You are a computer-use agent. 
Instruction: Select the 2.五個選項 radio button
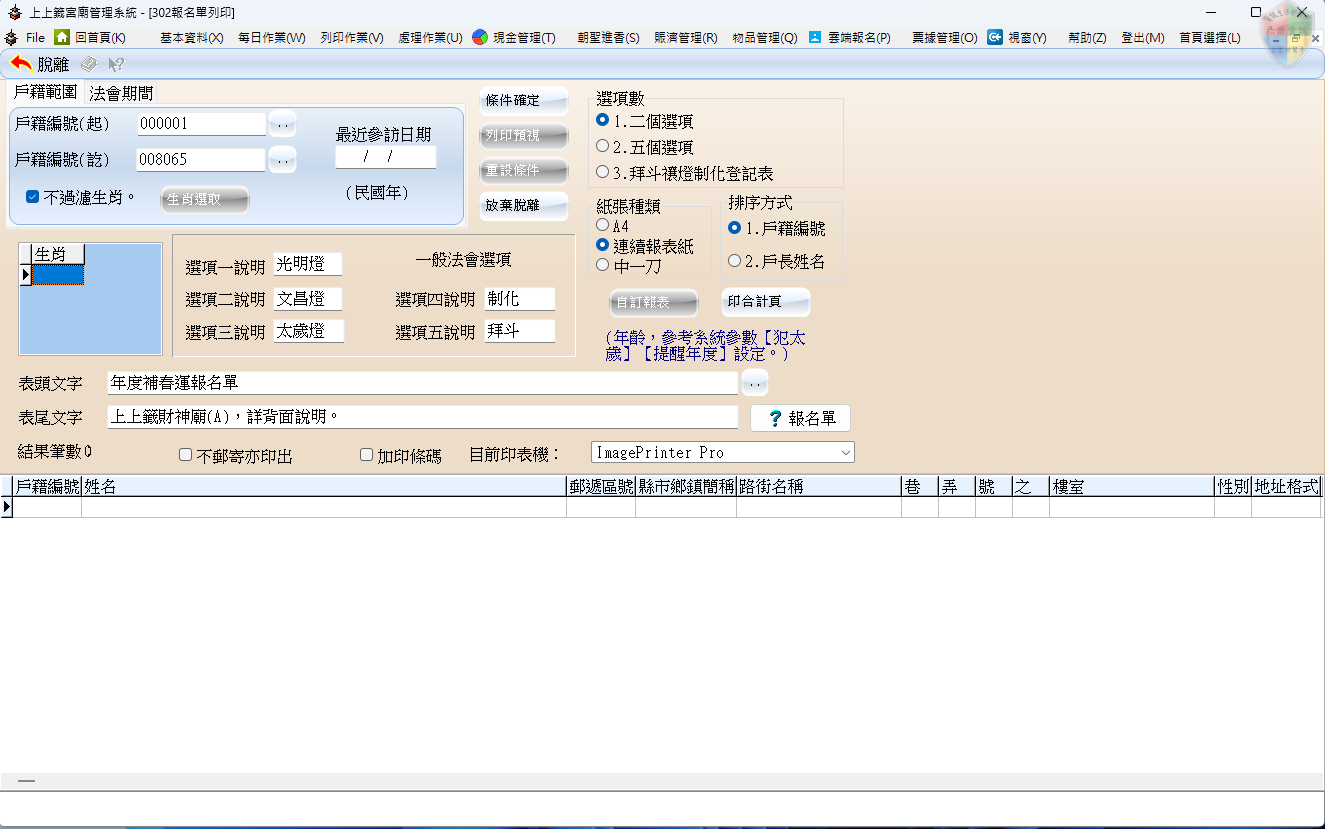[x=603, y=146]
